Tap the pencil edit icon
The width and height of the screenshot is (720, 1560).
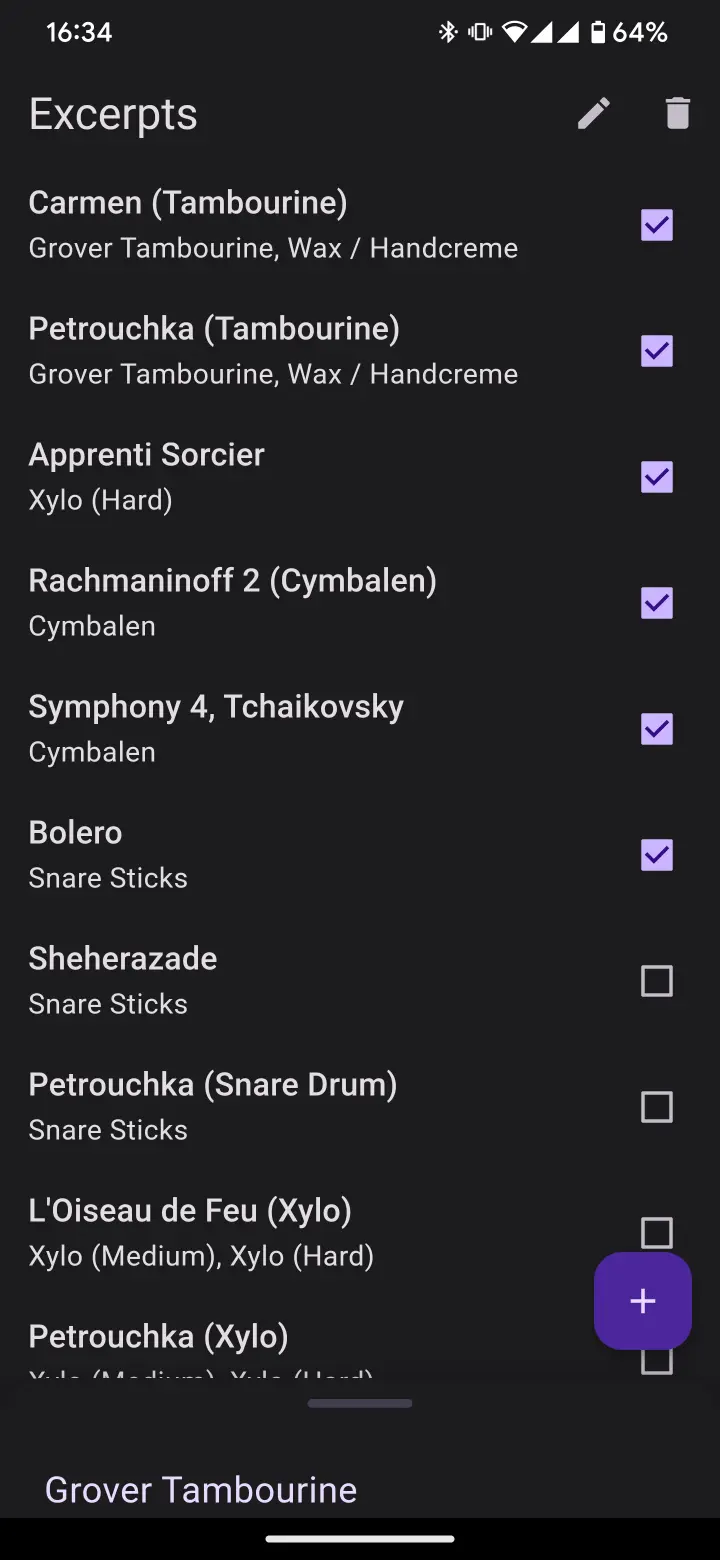594,114
